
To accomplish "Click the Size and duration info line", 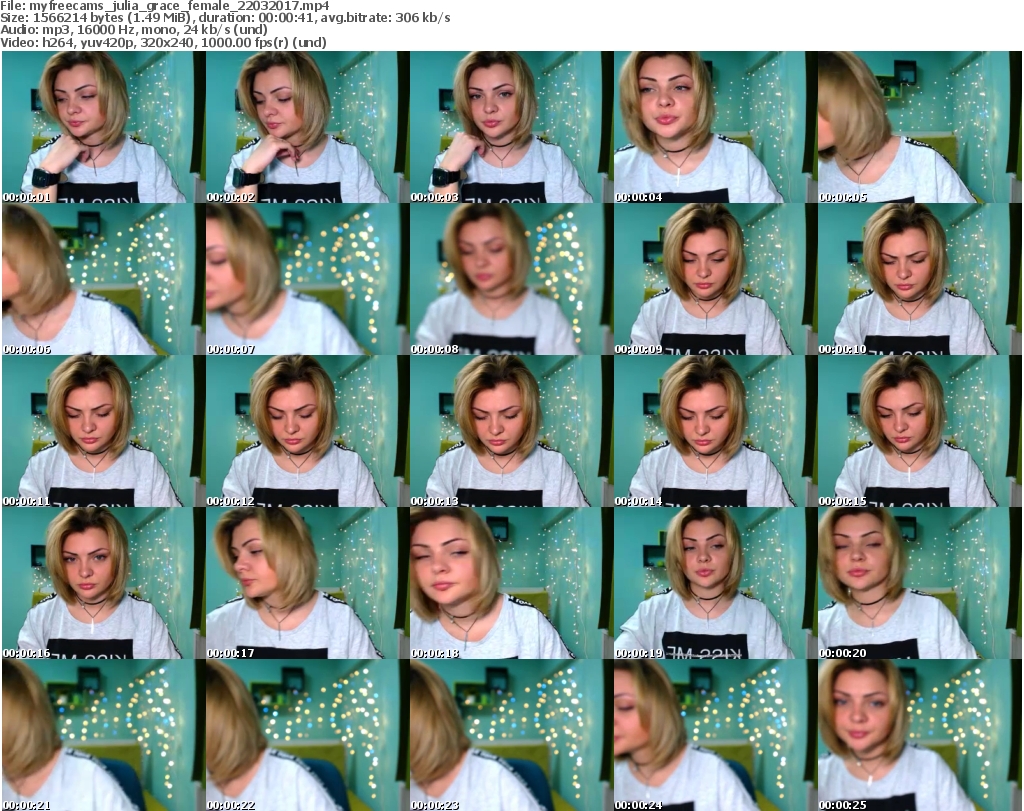I will point(225,18).
